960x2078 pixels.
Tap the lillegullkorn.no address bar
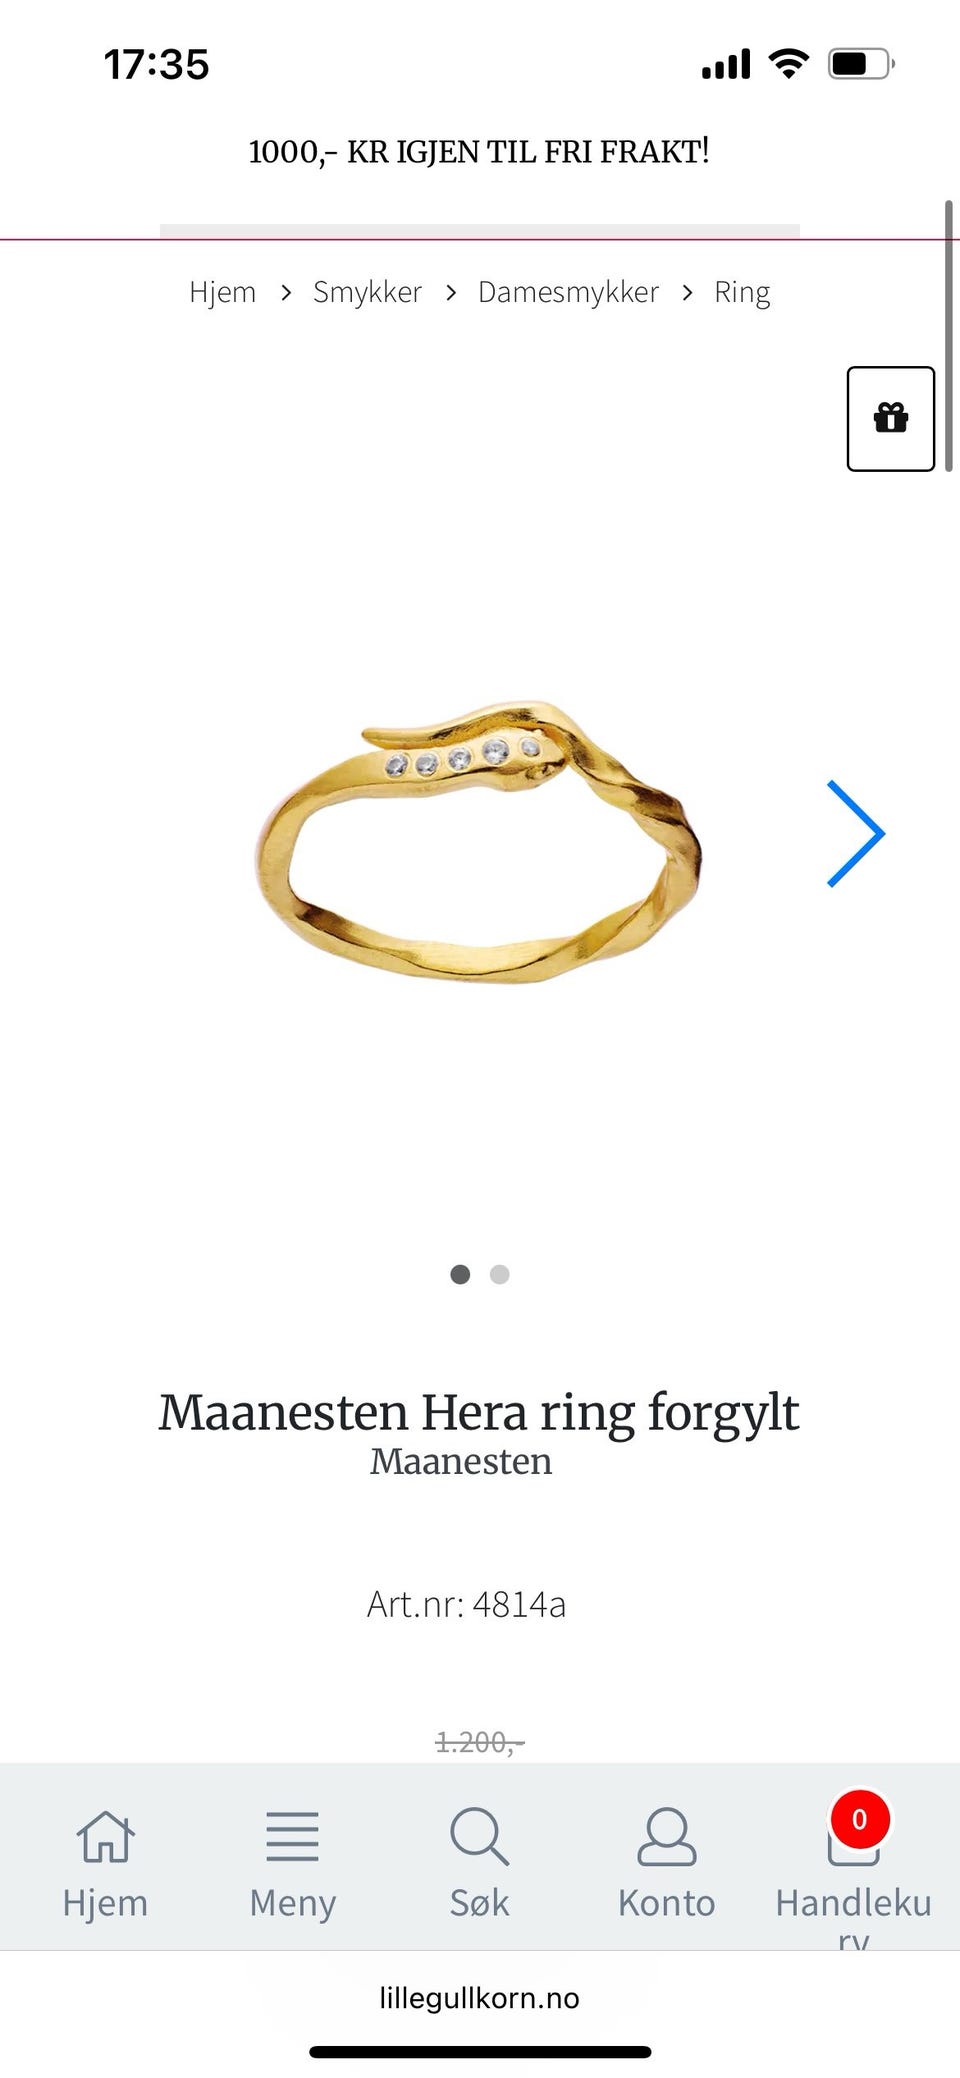[x=479, y=1998]
